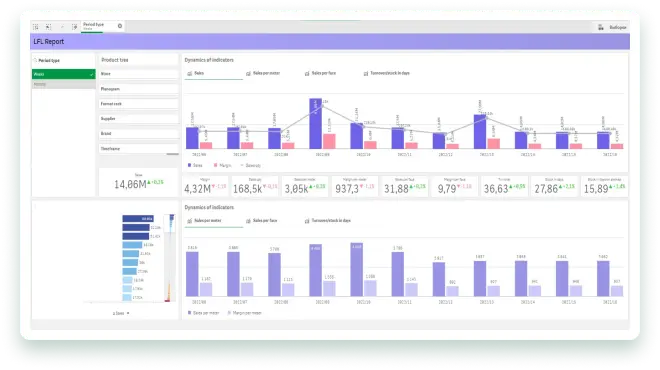Click the 36,63 KPI value
The height and width of the screenshot is (370, 660).
[x=496, y=189]
